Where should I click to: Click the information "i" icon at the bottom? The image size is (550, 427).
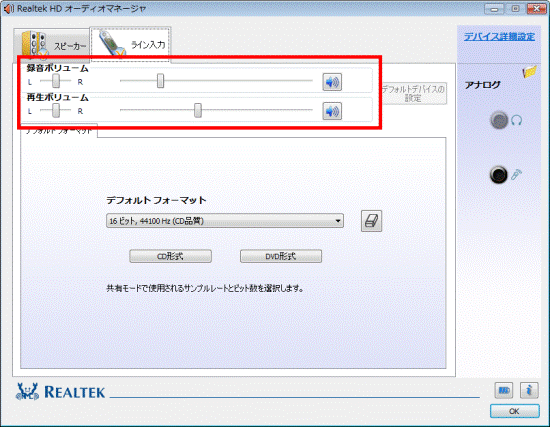point(529,391)
